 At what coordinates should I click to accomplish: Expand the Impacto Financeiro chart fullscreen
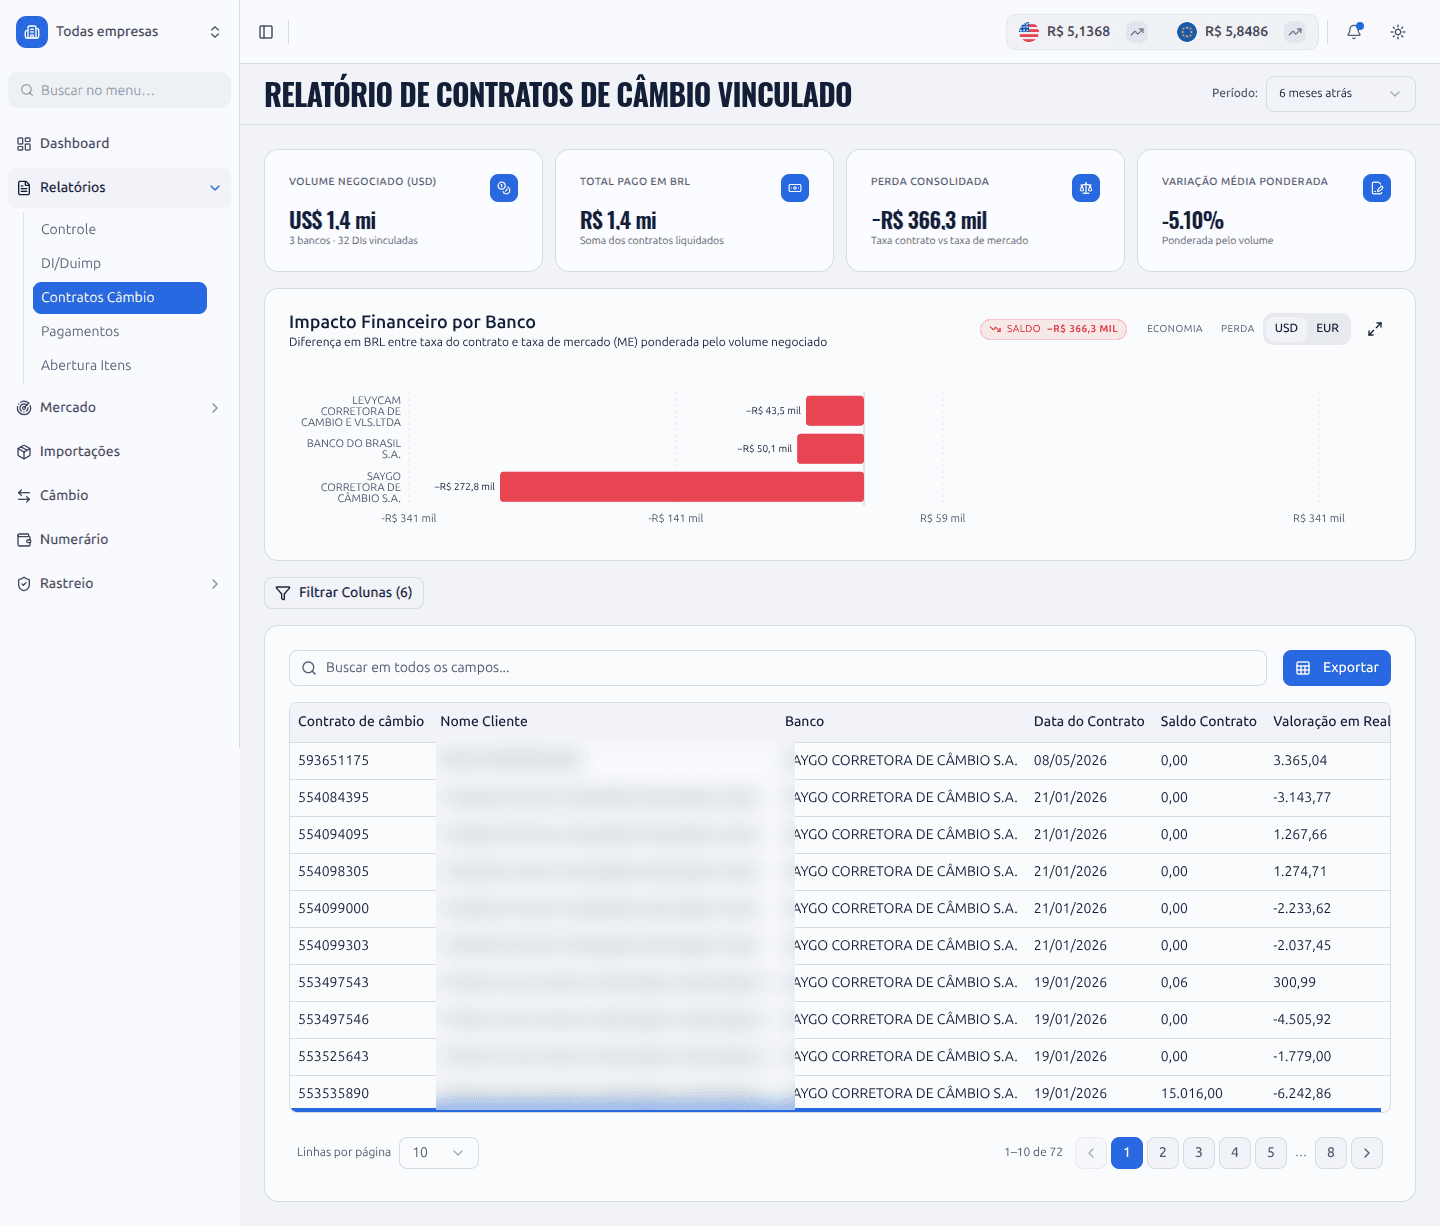tap(1375, 329)
